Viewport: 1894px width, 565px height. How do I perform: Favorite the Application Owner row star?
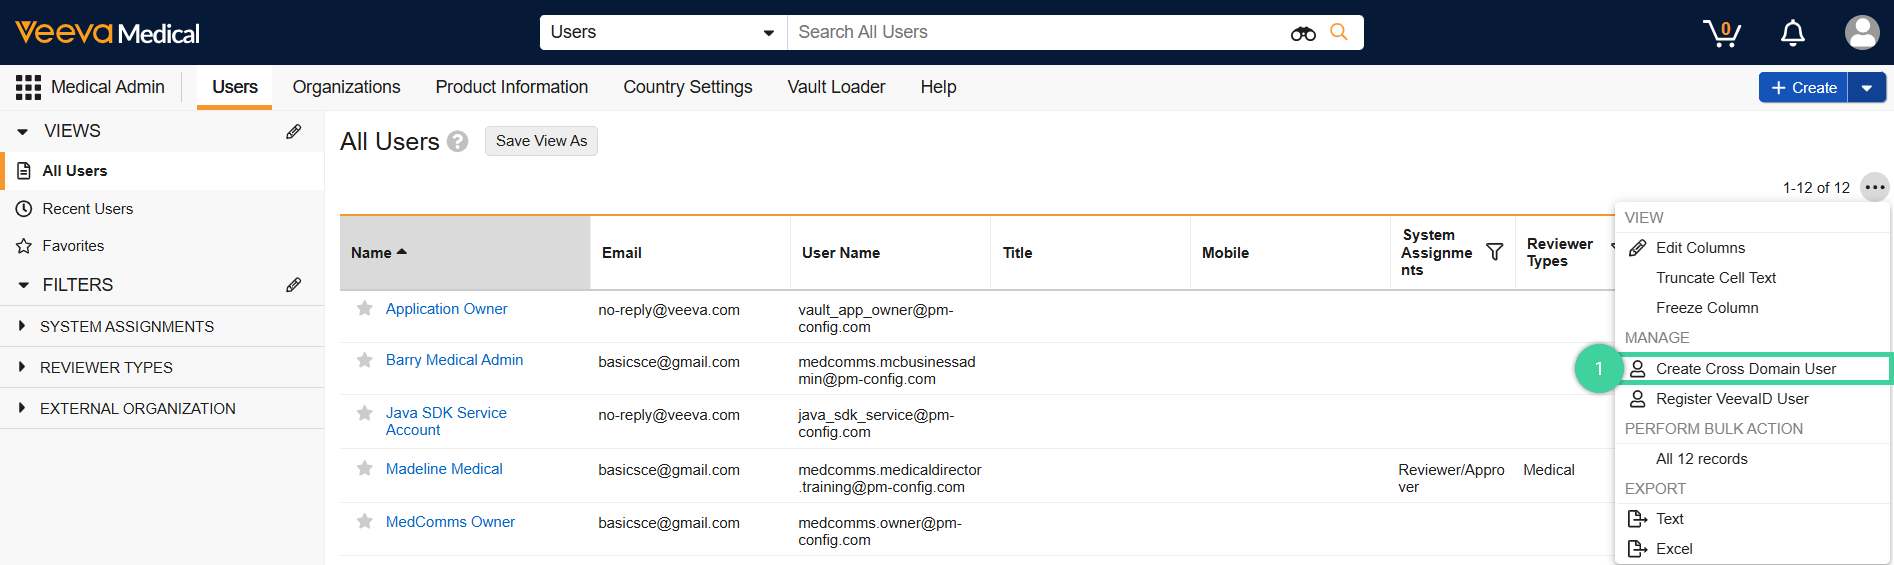tap(365, 308)
